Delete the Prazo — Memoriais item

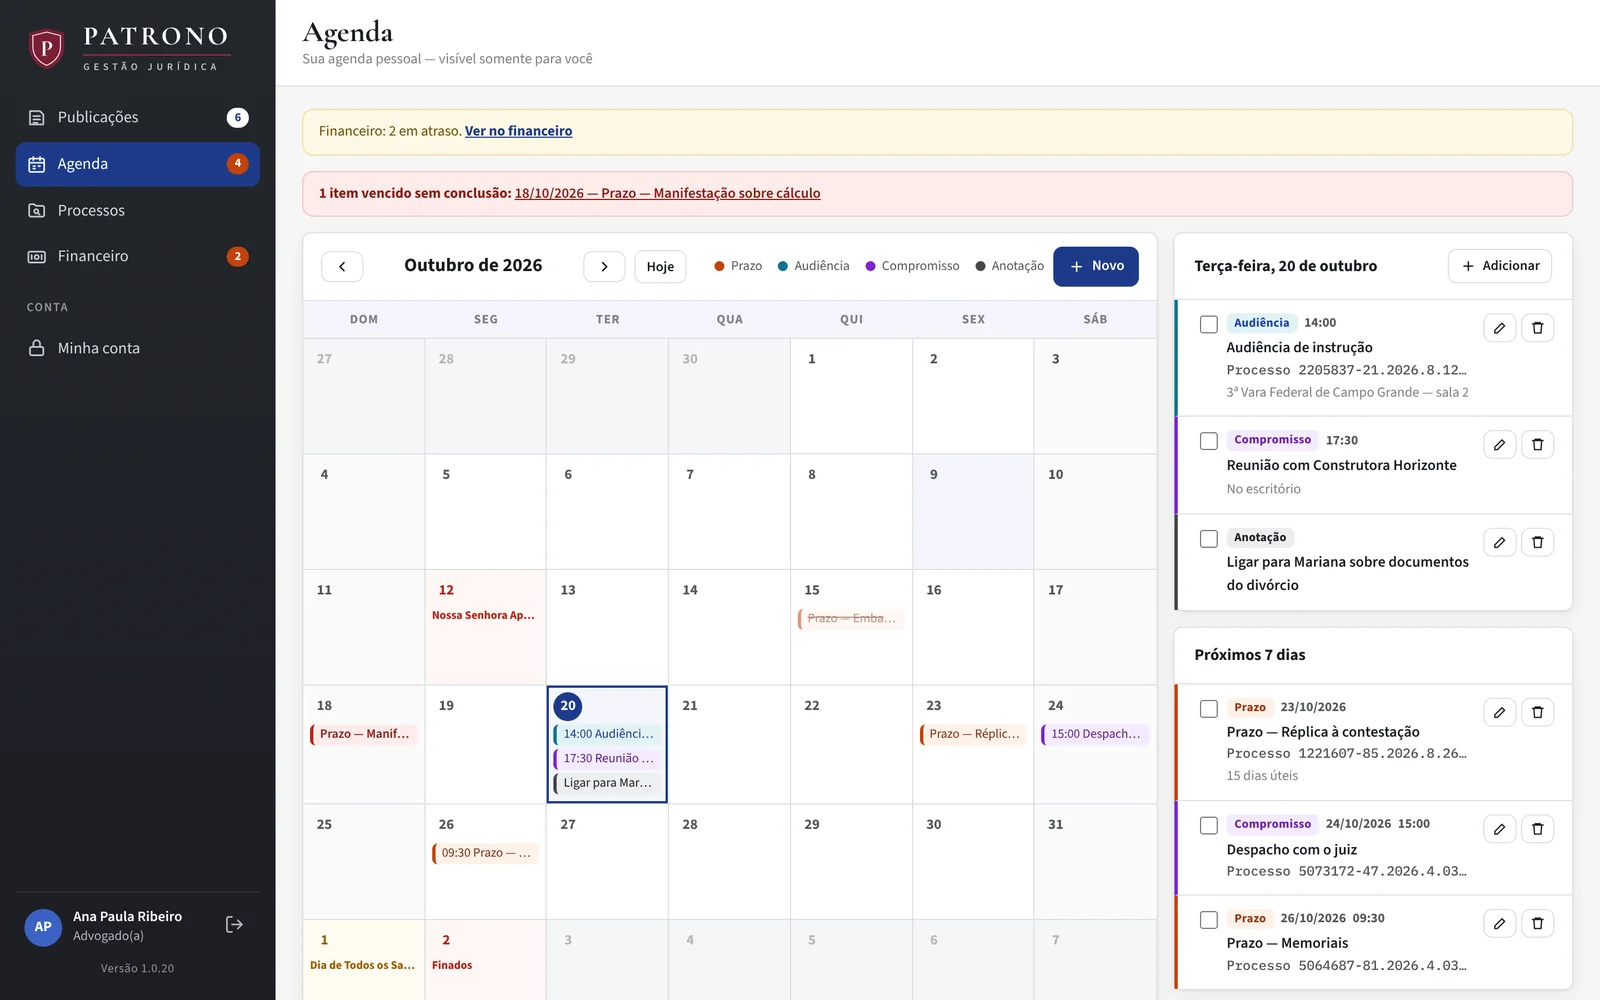[x=1538, y=923]
